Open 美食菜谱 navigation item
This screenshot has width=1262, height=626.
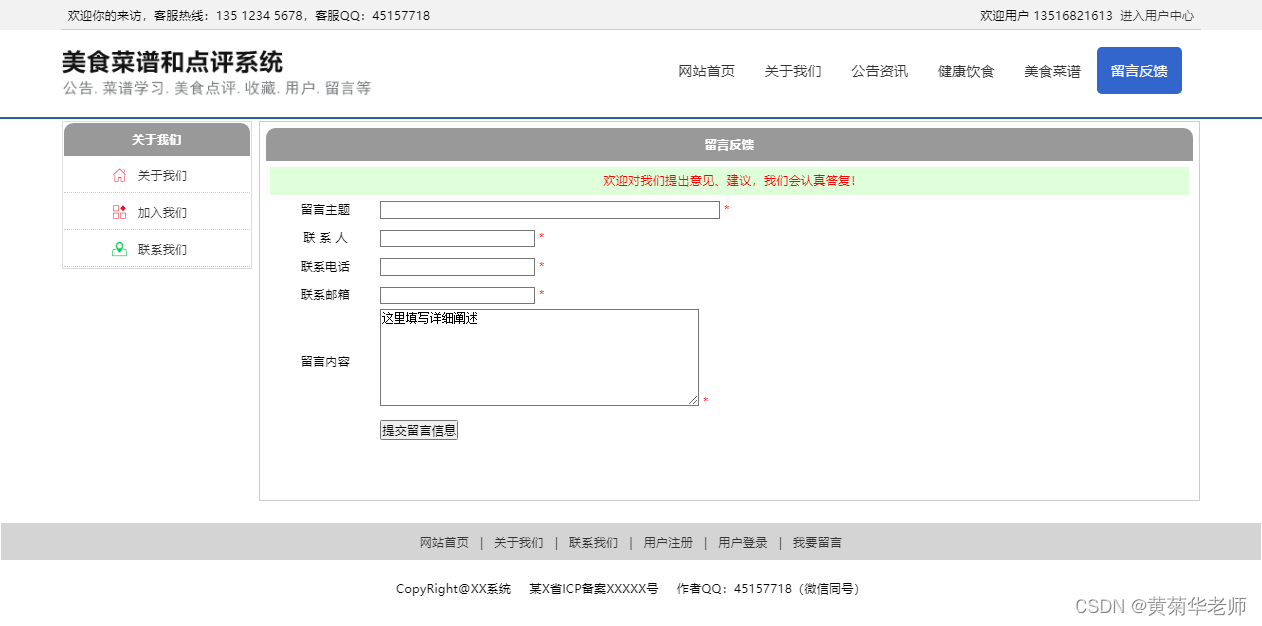click(1052, 71)
